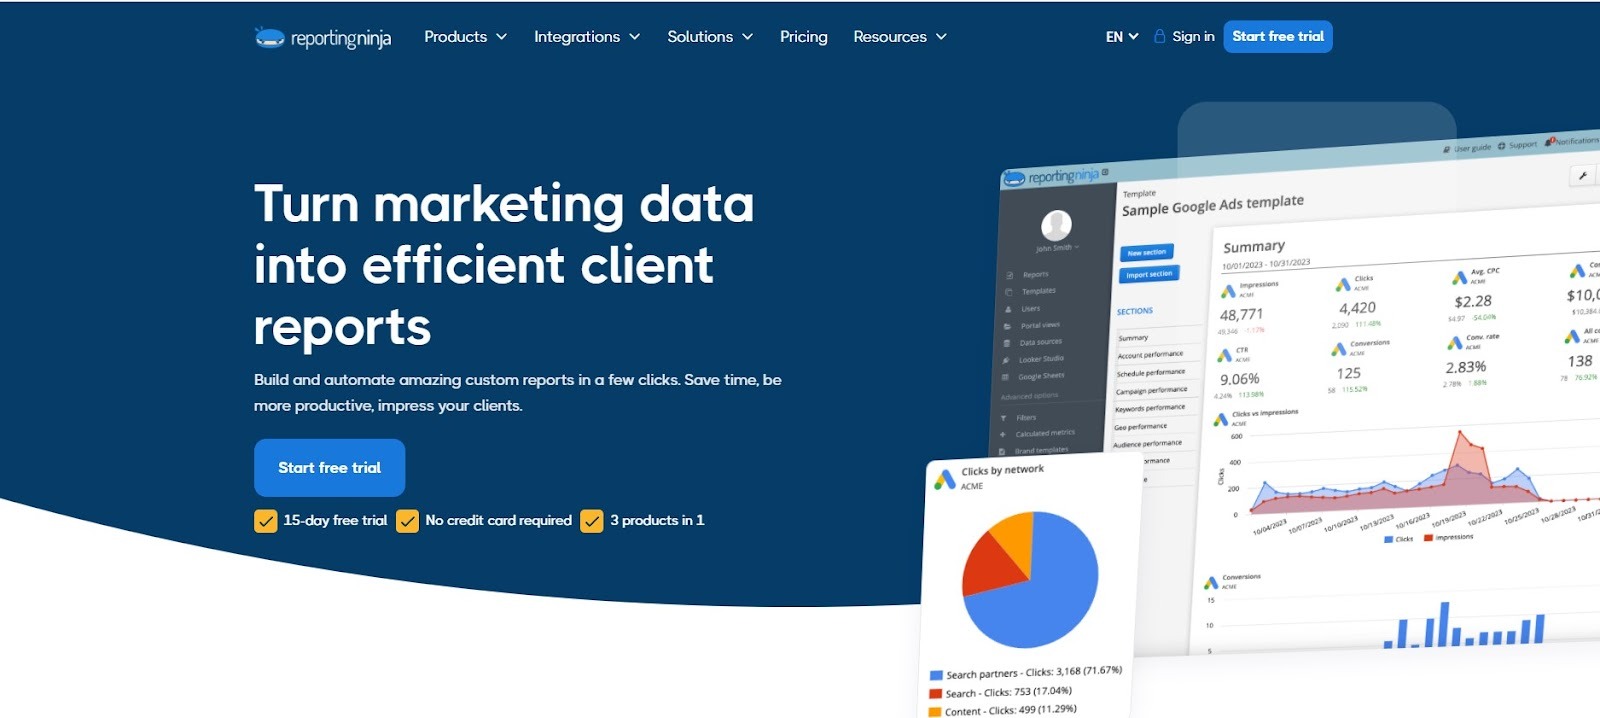Open Calculated metrics in dashboard sidebar

[1045, 434]
